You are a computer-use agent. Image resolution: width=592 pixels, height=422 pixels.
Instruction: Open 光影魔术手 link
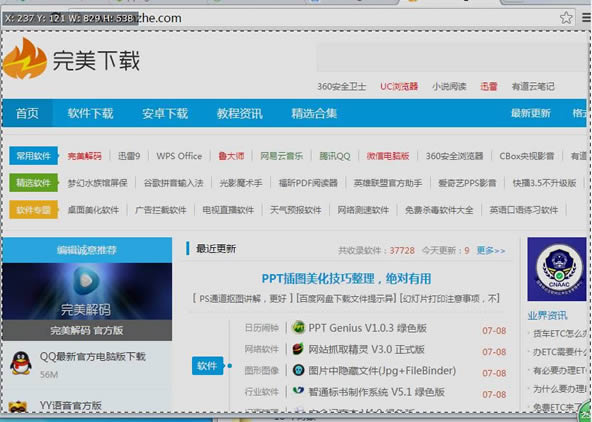pos(241,183)
